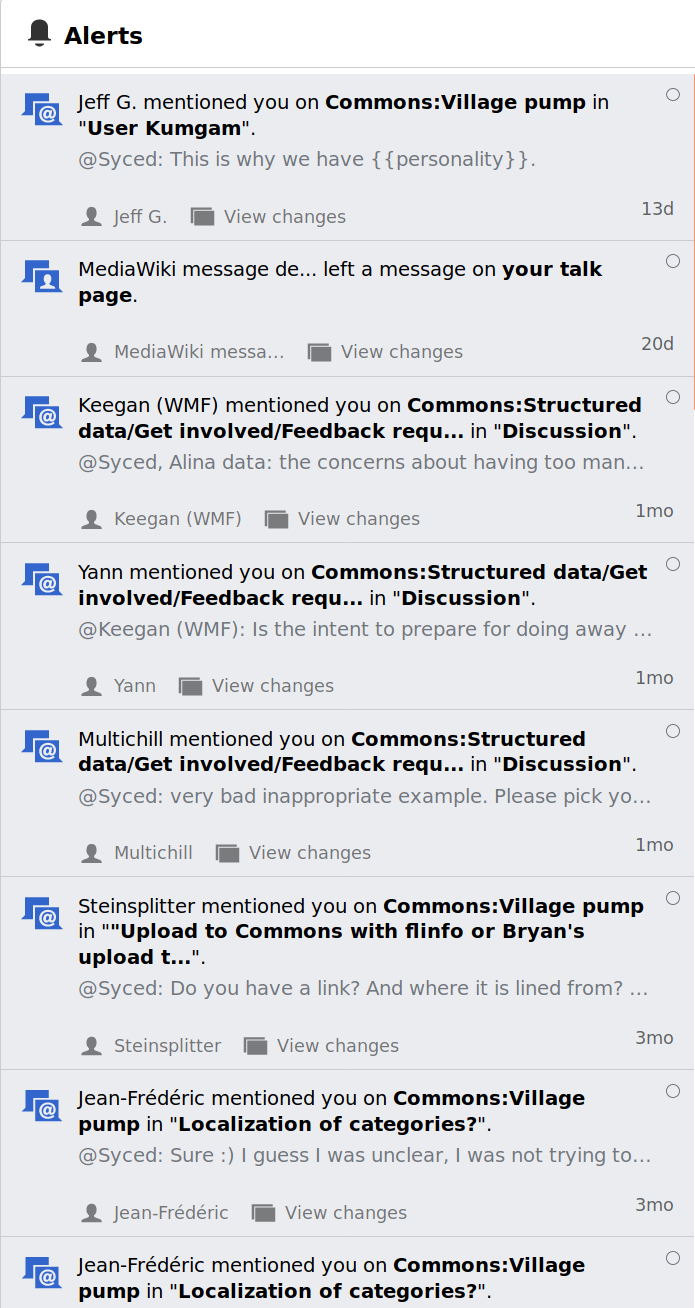Mark Yann's mention notification as read
The height and width of the screenshot is (1308, 695).
(x=673, y=563)
